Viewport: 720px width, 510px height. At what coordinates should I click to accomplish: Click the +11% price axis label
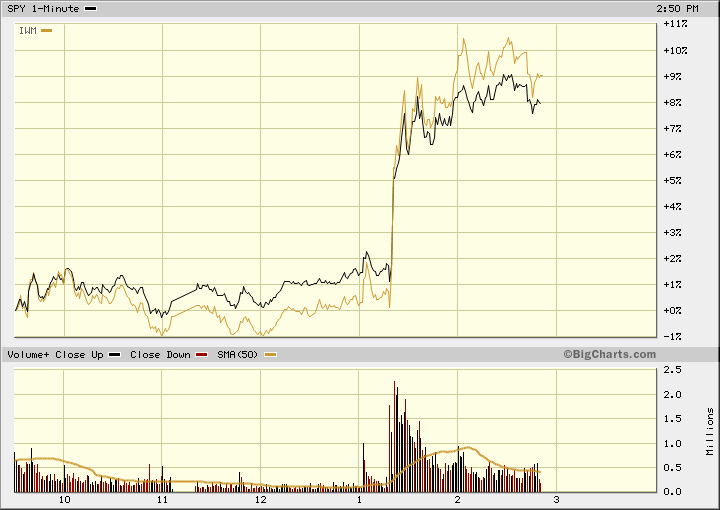[x=675, y=23]
